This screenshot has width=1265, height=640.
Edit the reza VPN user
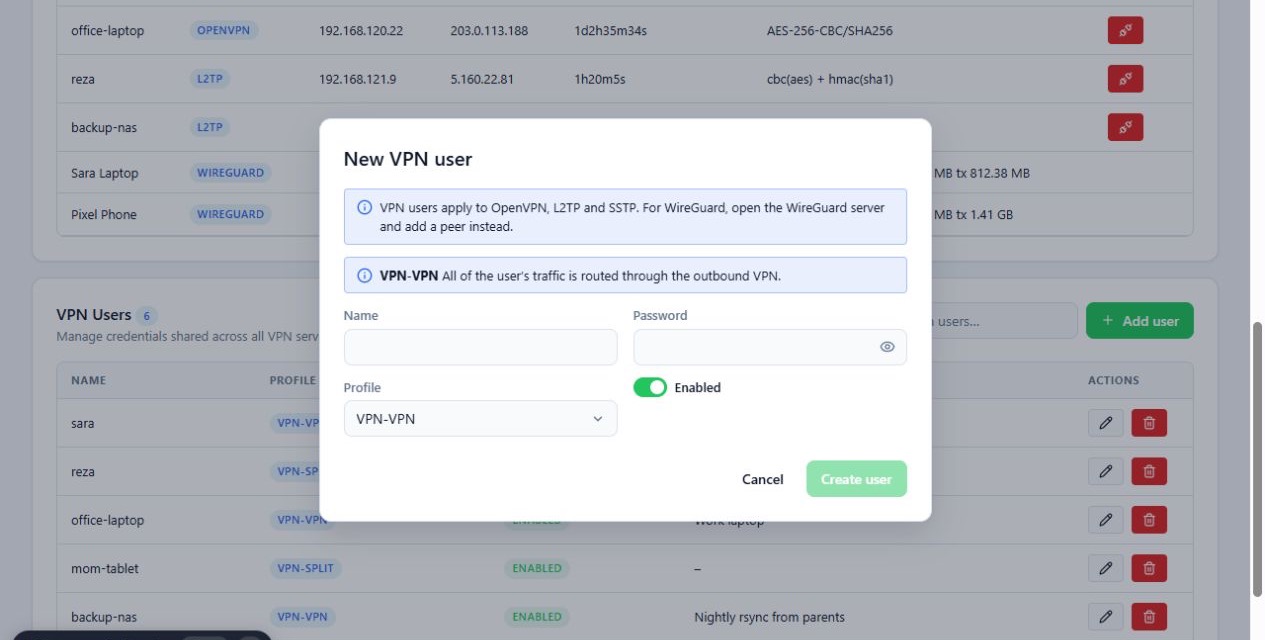coord(1105,471)
